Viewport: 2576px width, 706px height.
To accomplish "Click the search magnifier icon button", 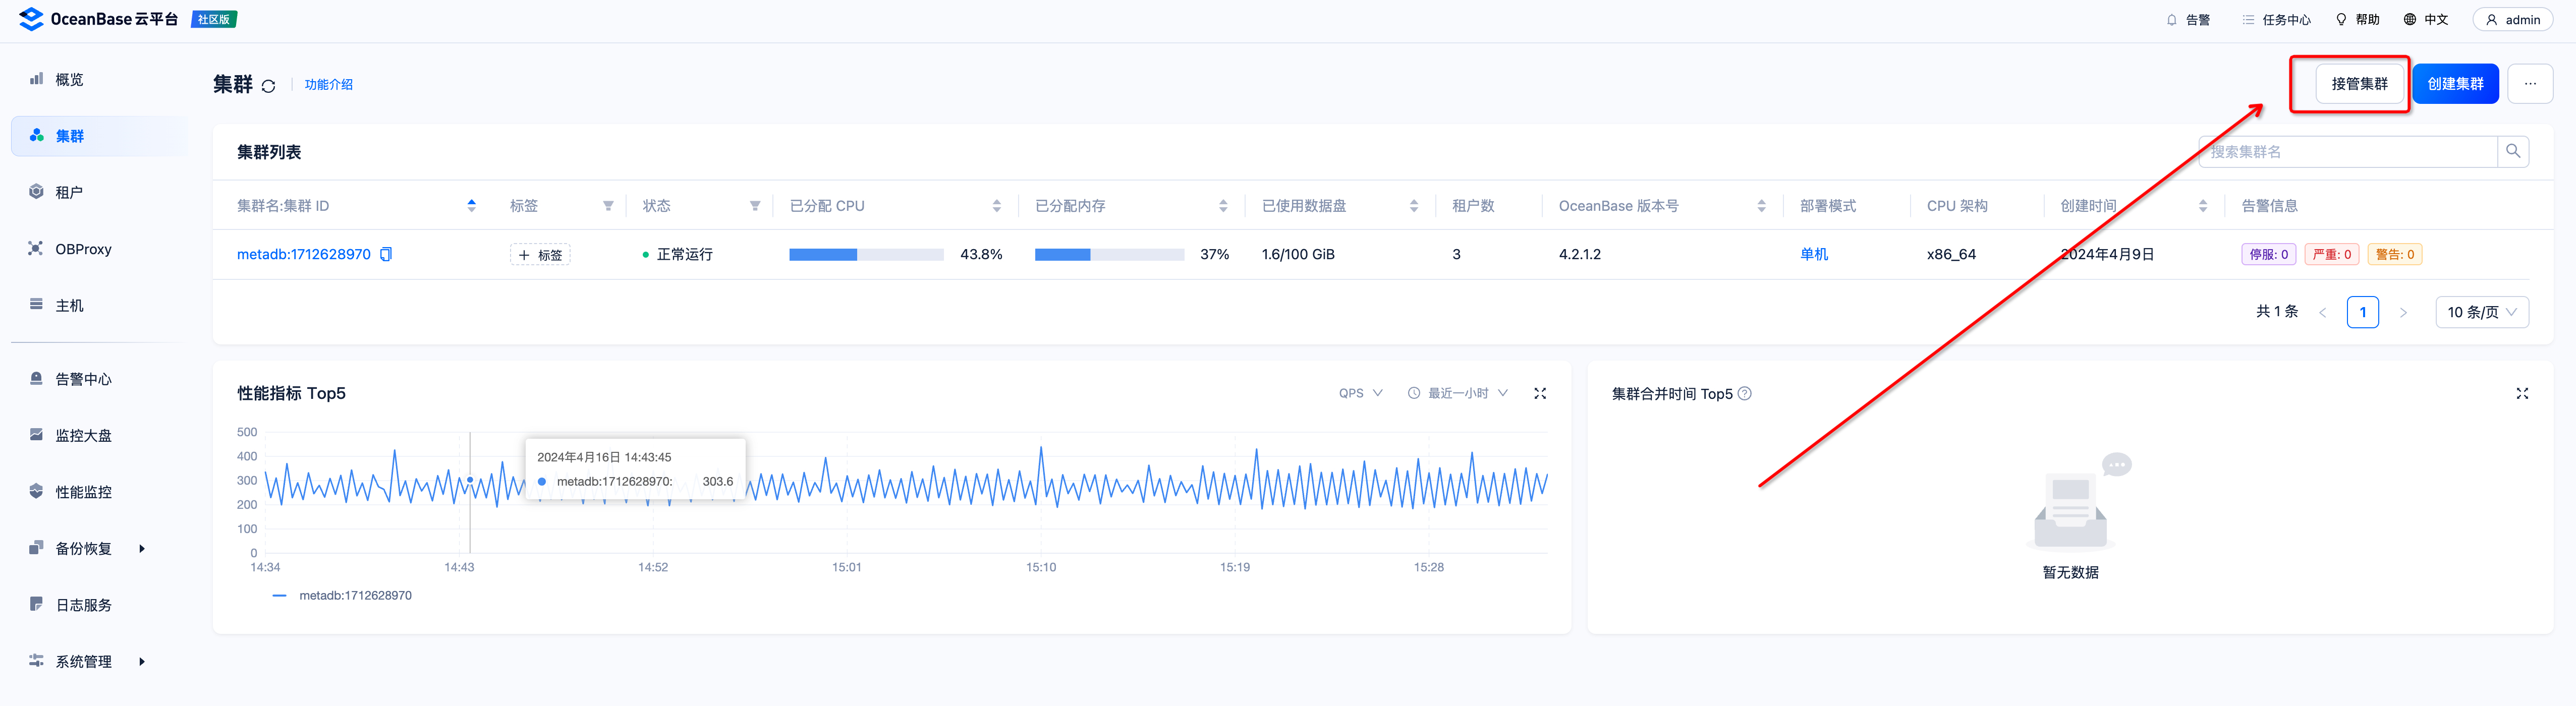I will pos(2512,152).
